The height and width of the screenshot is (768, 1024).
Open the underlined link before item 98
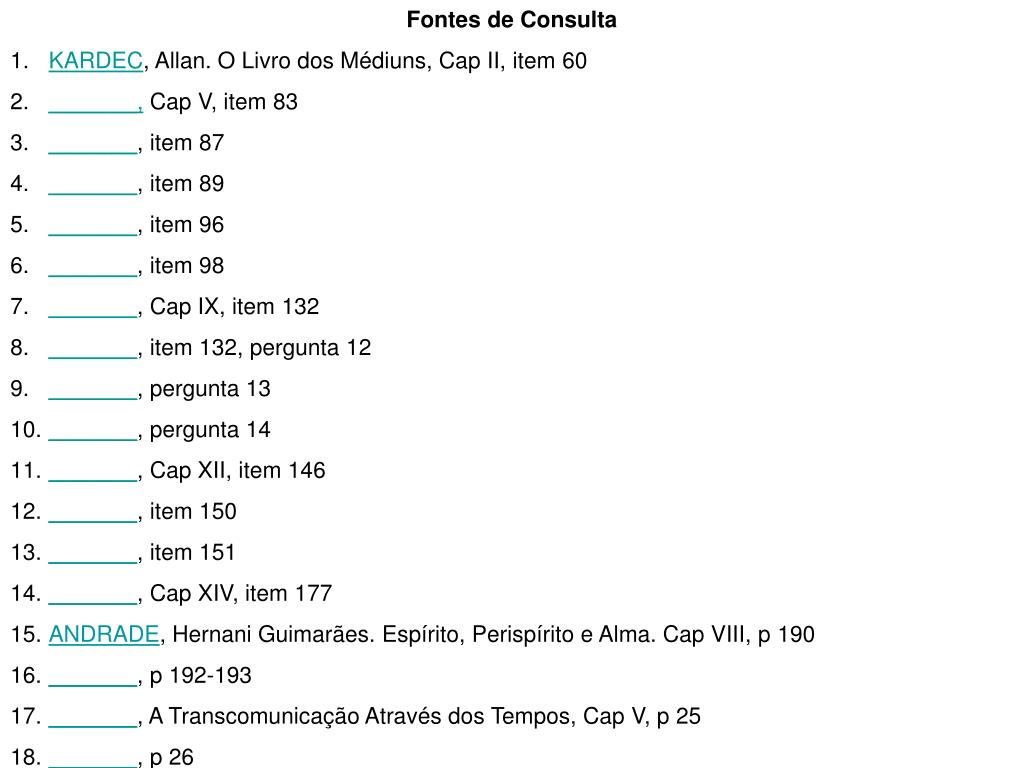(93, 268)
